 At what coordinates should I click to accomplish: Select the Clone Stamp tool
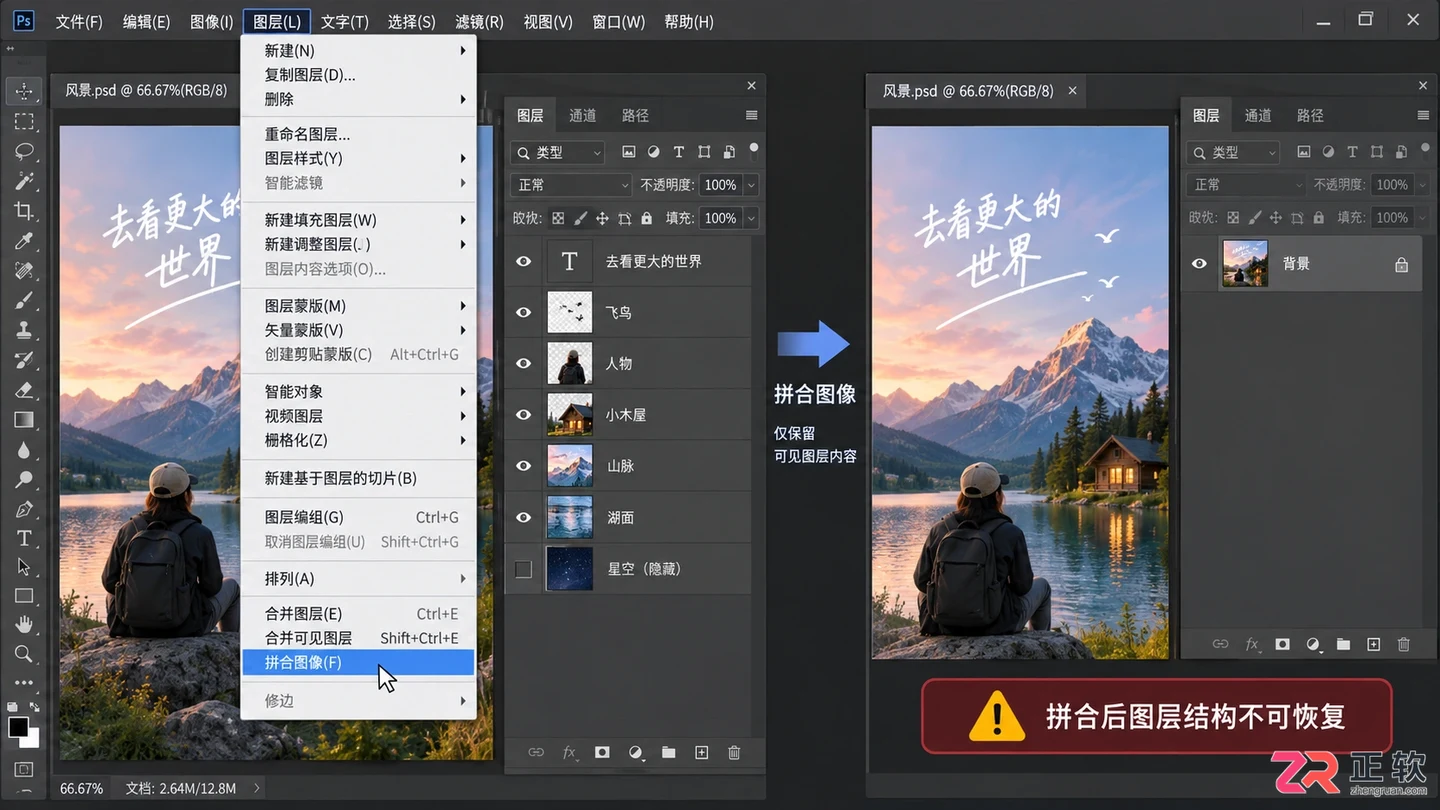[x=24, y=330]
